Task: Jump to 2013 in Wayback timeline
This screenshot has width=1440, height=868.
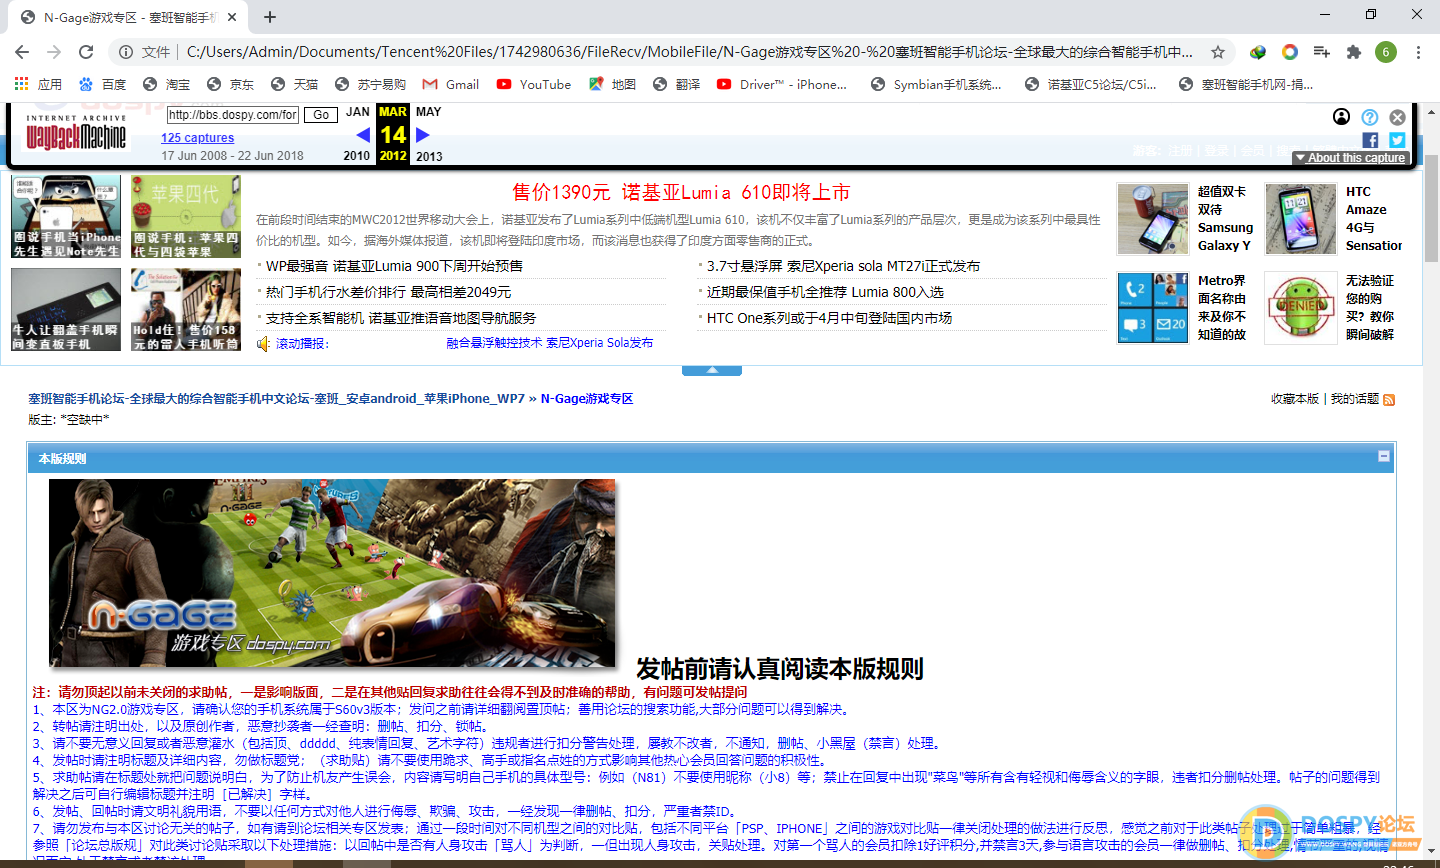Action: 429,156
